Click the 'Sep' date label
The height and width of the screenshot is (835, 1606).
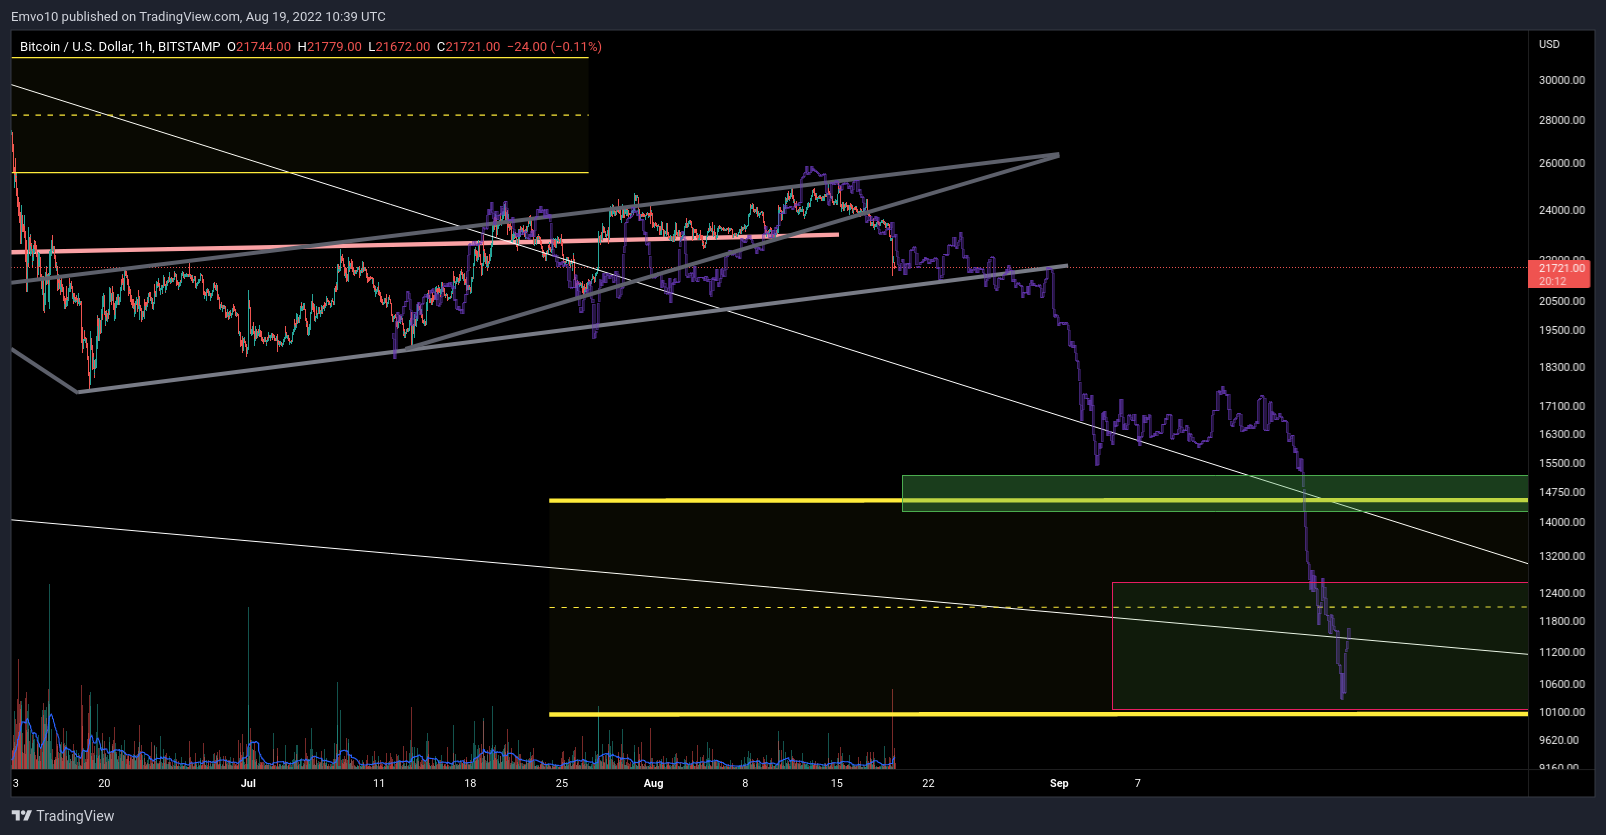click(x=1059, y=783)
